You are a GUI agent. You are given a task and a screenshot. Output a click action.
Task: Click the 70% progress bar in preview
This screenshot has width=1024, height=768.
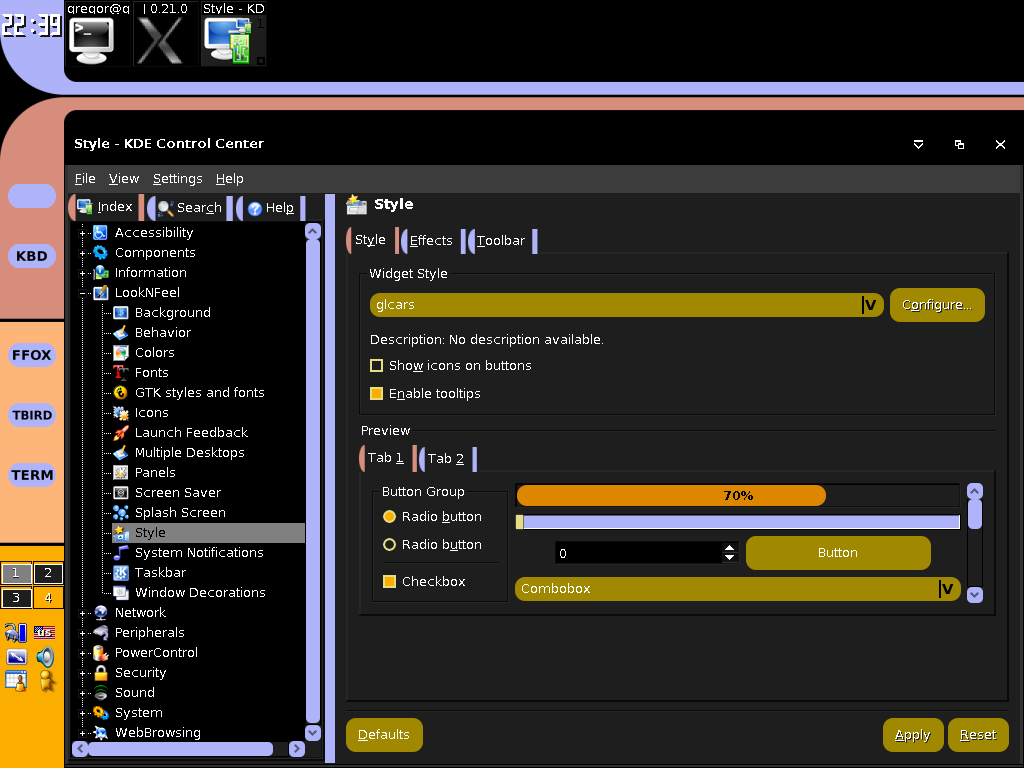737,496
